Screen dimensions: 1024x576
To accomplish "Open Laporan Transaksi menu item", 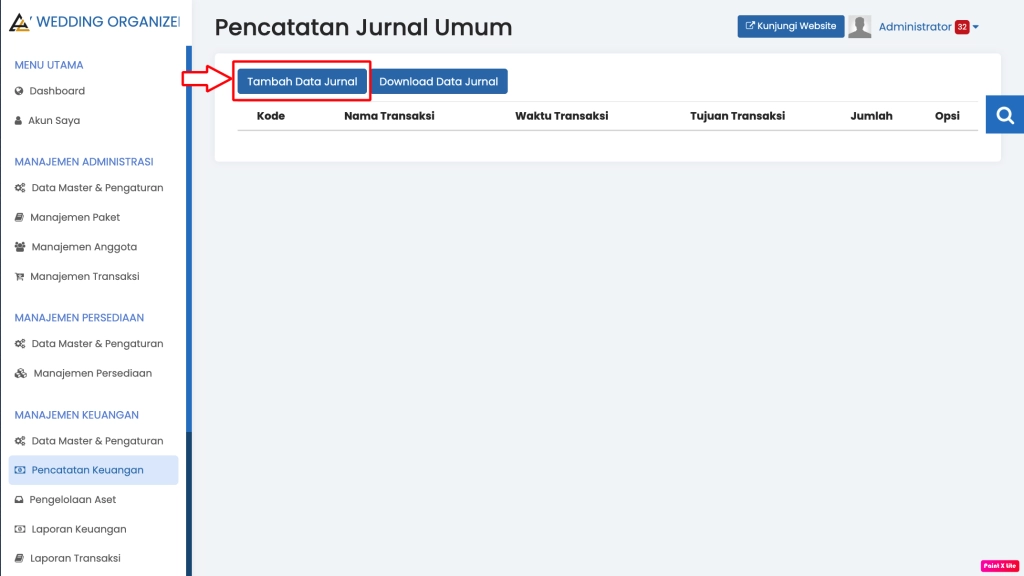I will pyautogui.click(x=75, y=558).
